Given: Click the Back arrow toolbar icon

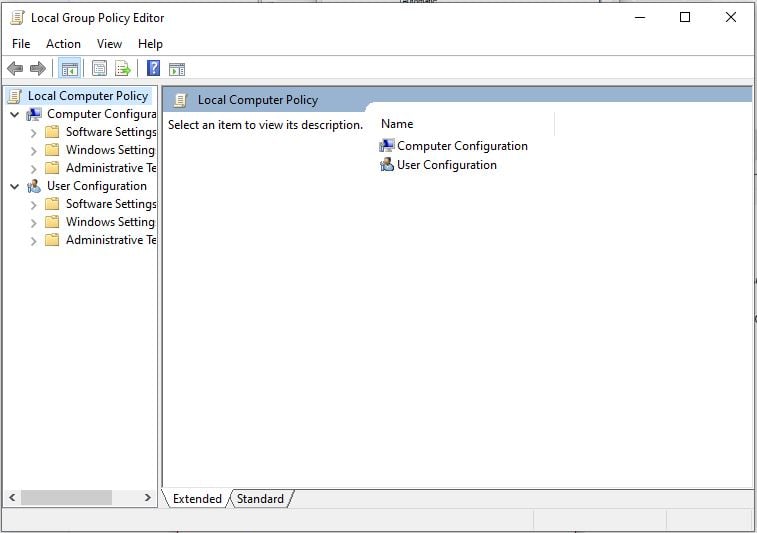Looking at the screenshot, I should (x=15, y=69).
